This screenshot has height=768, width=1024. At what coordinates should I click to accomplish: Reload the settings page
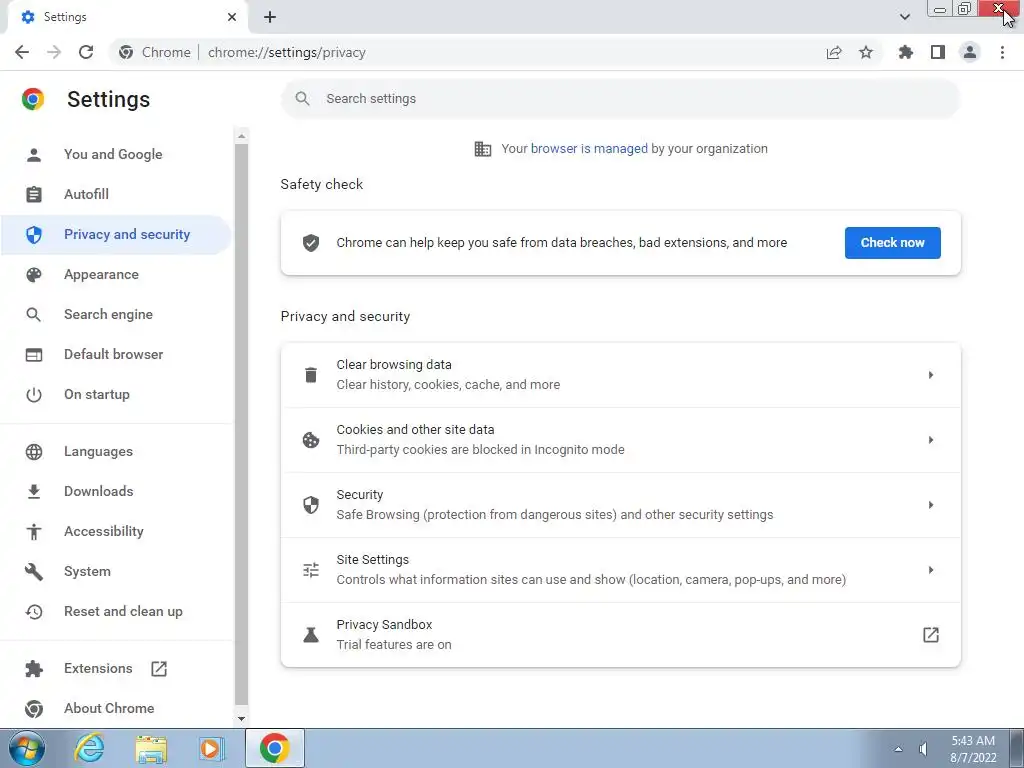coord(86,52)
